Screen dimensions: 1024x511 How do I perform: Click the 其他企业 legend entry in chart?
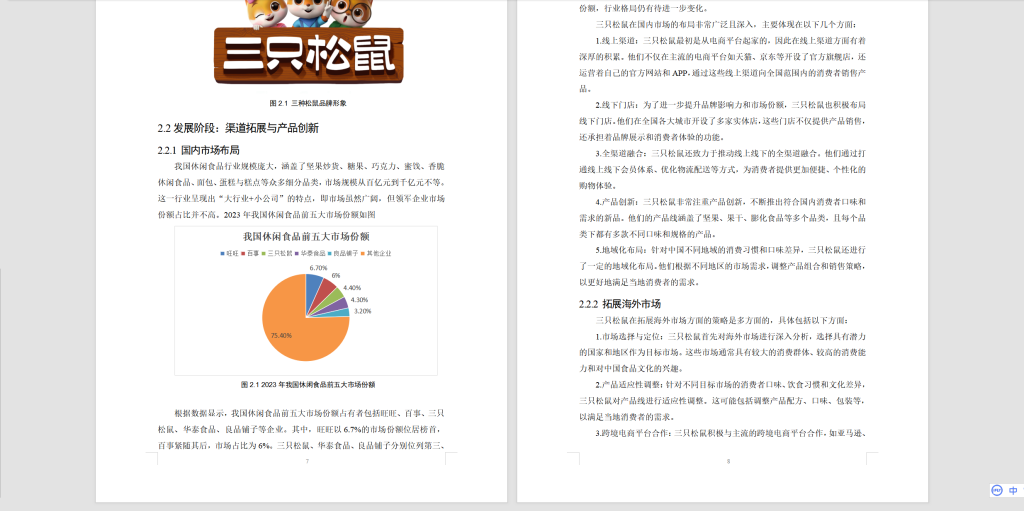tap(376, 253)
